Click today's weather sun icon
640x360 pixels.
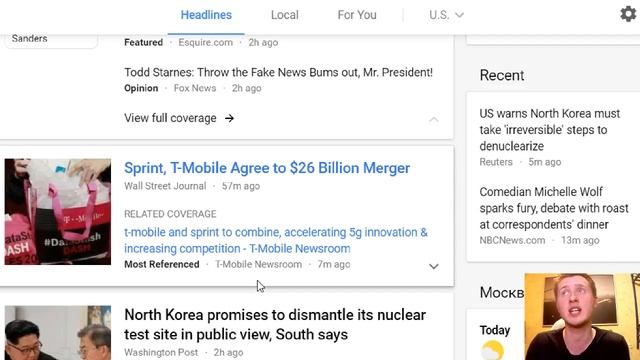coord(493,350)
